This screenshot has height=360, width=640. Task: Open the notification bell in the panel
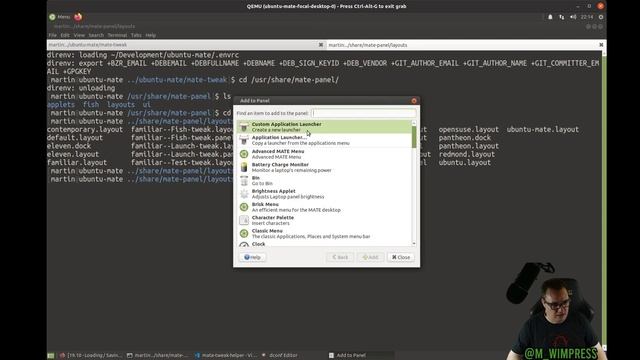pyautogui.click(x=550, y=17)
